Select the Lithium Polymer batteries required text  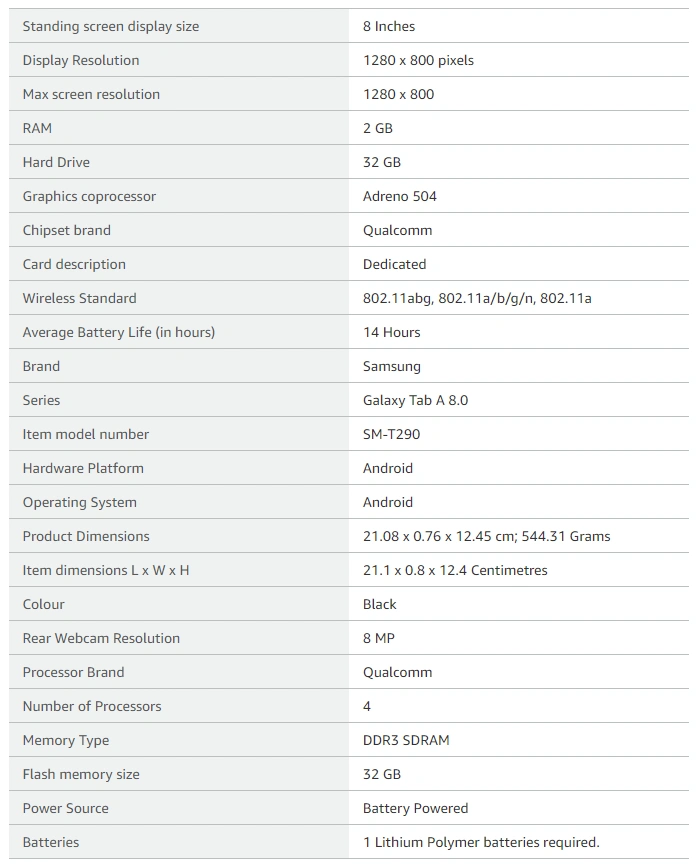click(481, 842)
